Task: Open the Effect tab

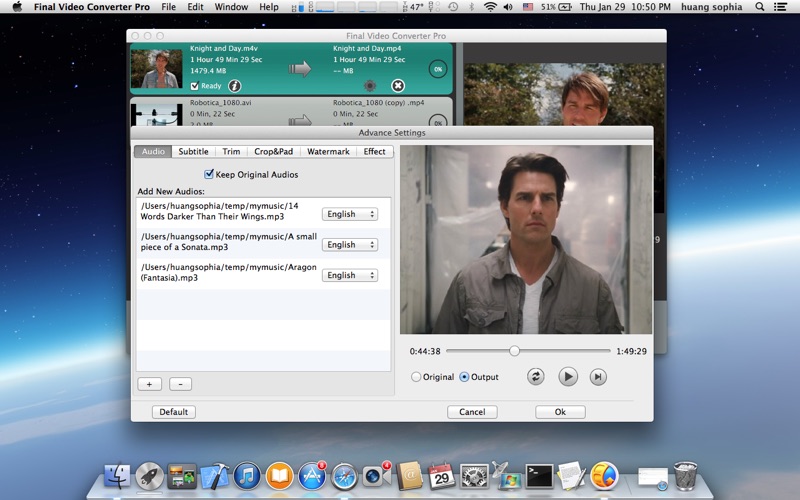Action: pos(374,151)
